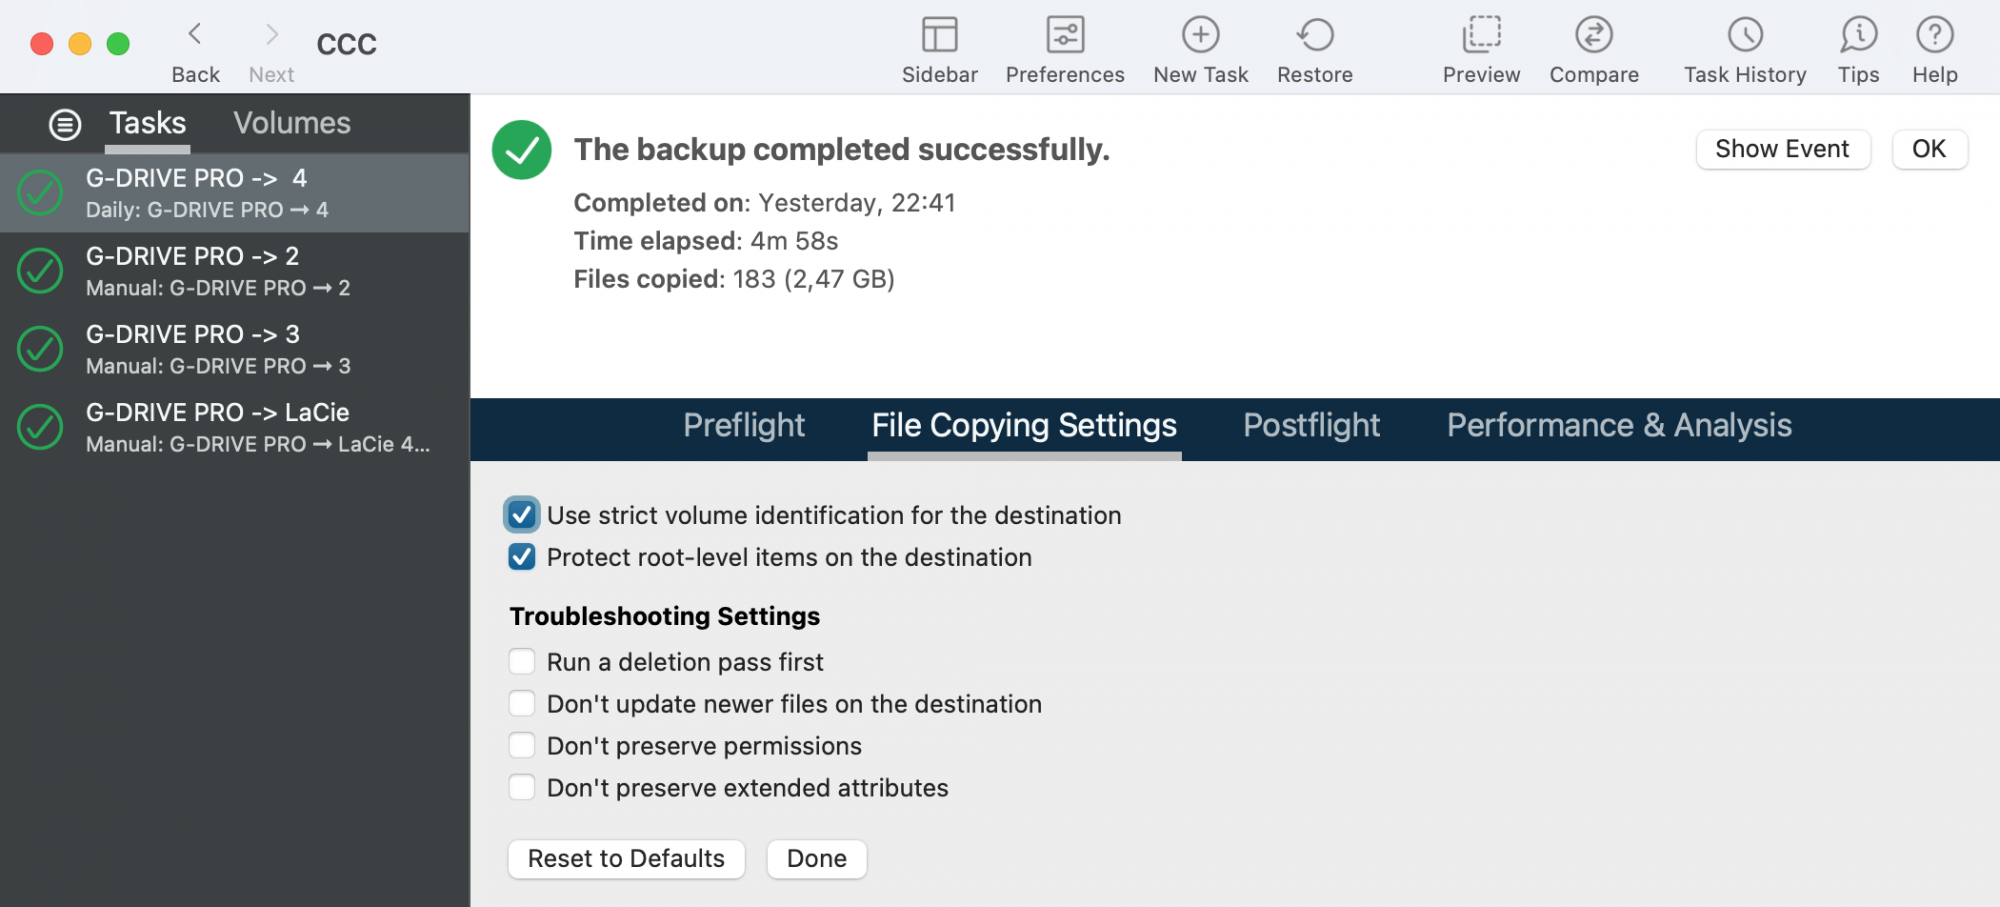The width and height of the screenshot is (2000, 907).
Task: Toggle the Sidebar icon in toolbar
Action: pyautogui.click(x=939, y=36)
